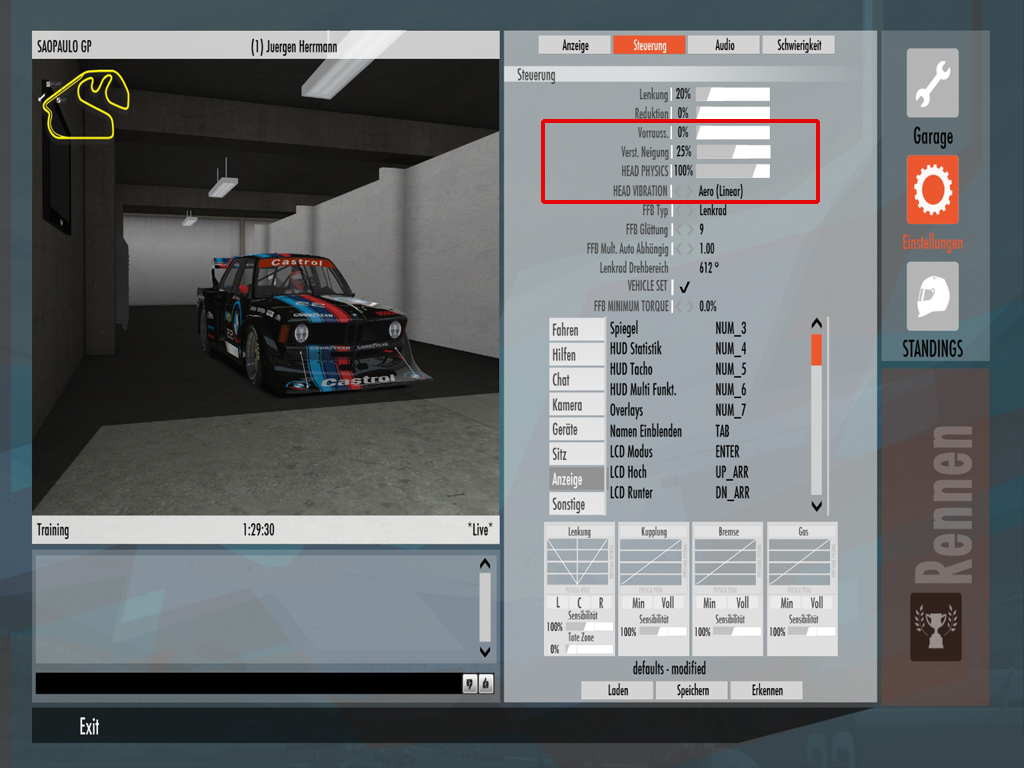Toggle the VEHICLE SET checkmark
Image resolution: width=1024 pixels, height=768 pixels.
click(x=685, y=287)
